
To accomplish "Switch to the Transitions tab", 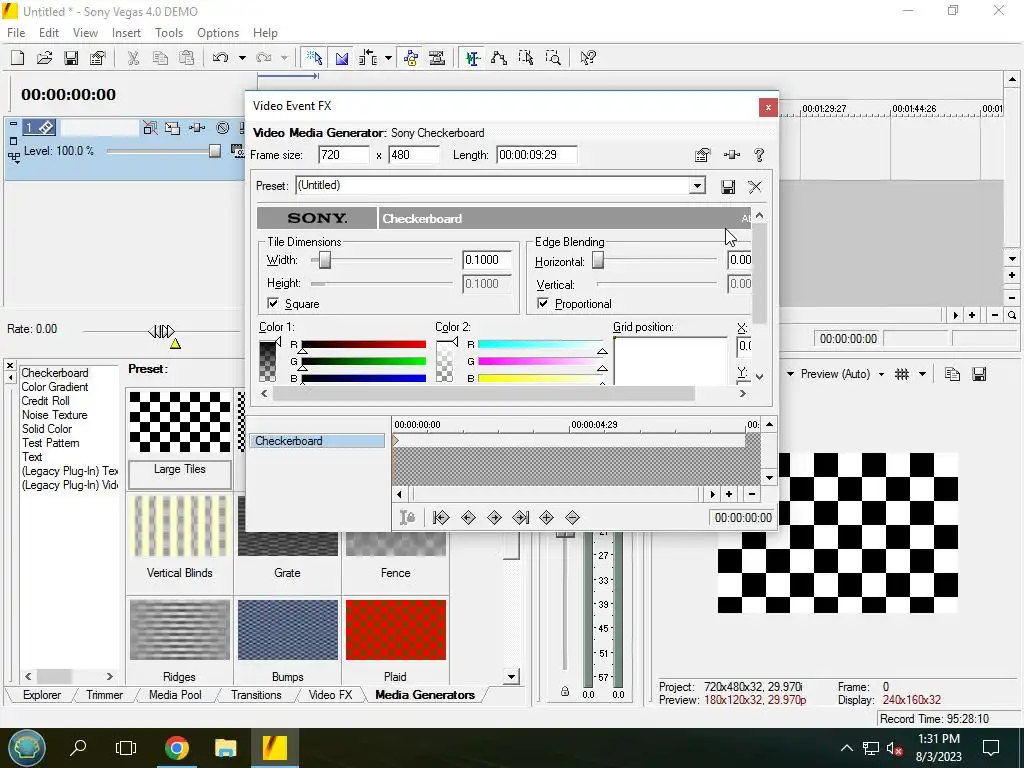I will pyautogui.click(x=256, y=695).
